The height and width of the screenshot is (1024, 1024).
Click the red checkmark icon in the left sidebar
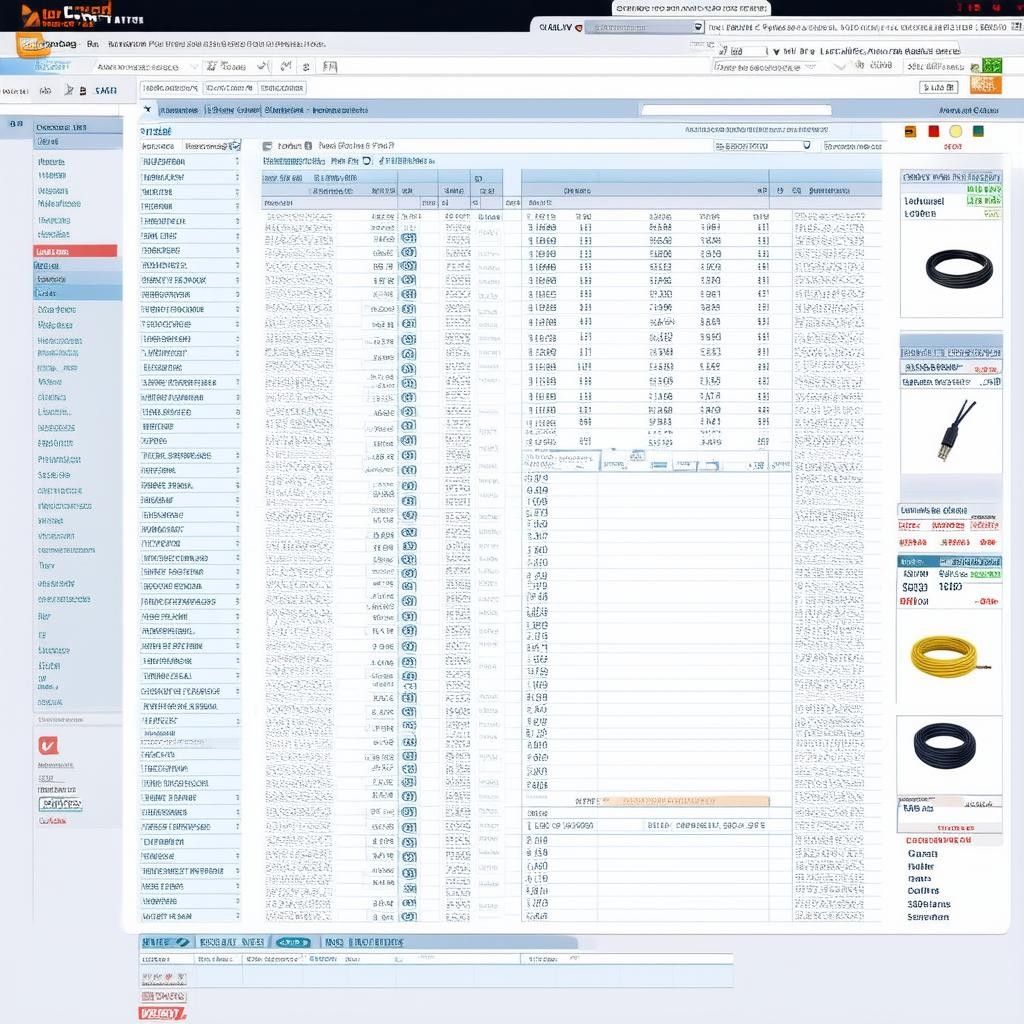47,745
